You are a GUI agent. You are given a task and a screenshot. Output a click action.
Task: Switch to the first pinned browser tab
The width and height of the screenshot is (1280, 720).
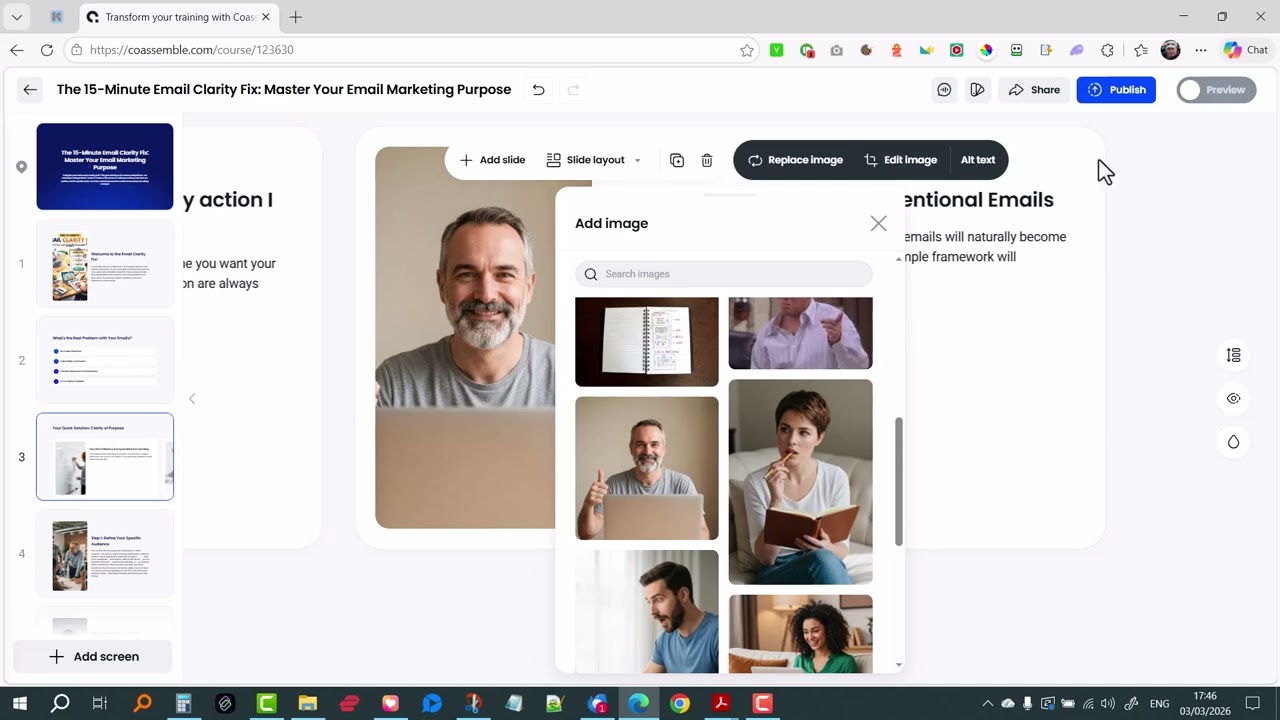tap(57, 17)
